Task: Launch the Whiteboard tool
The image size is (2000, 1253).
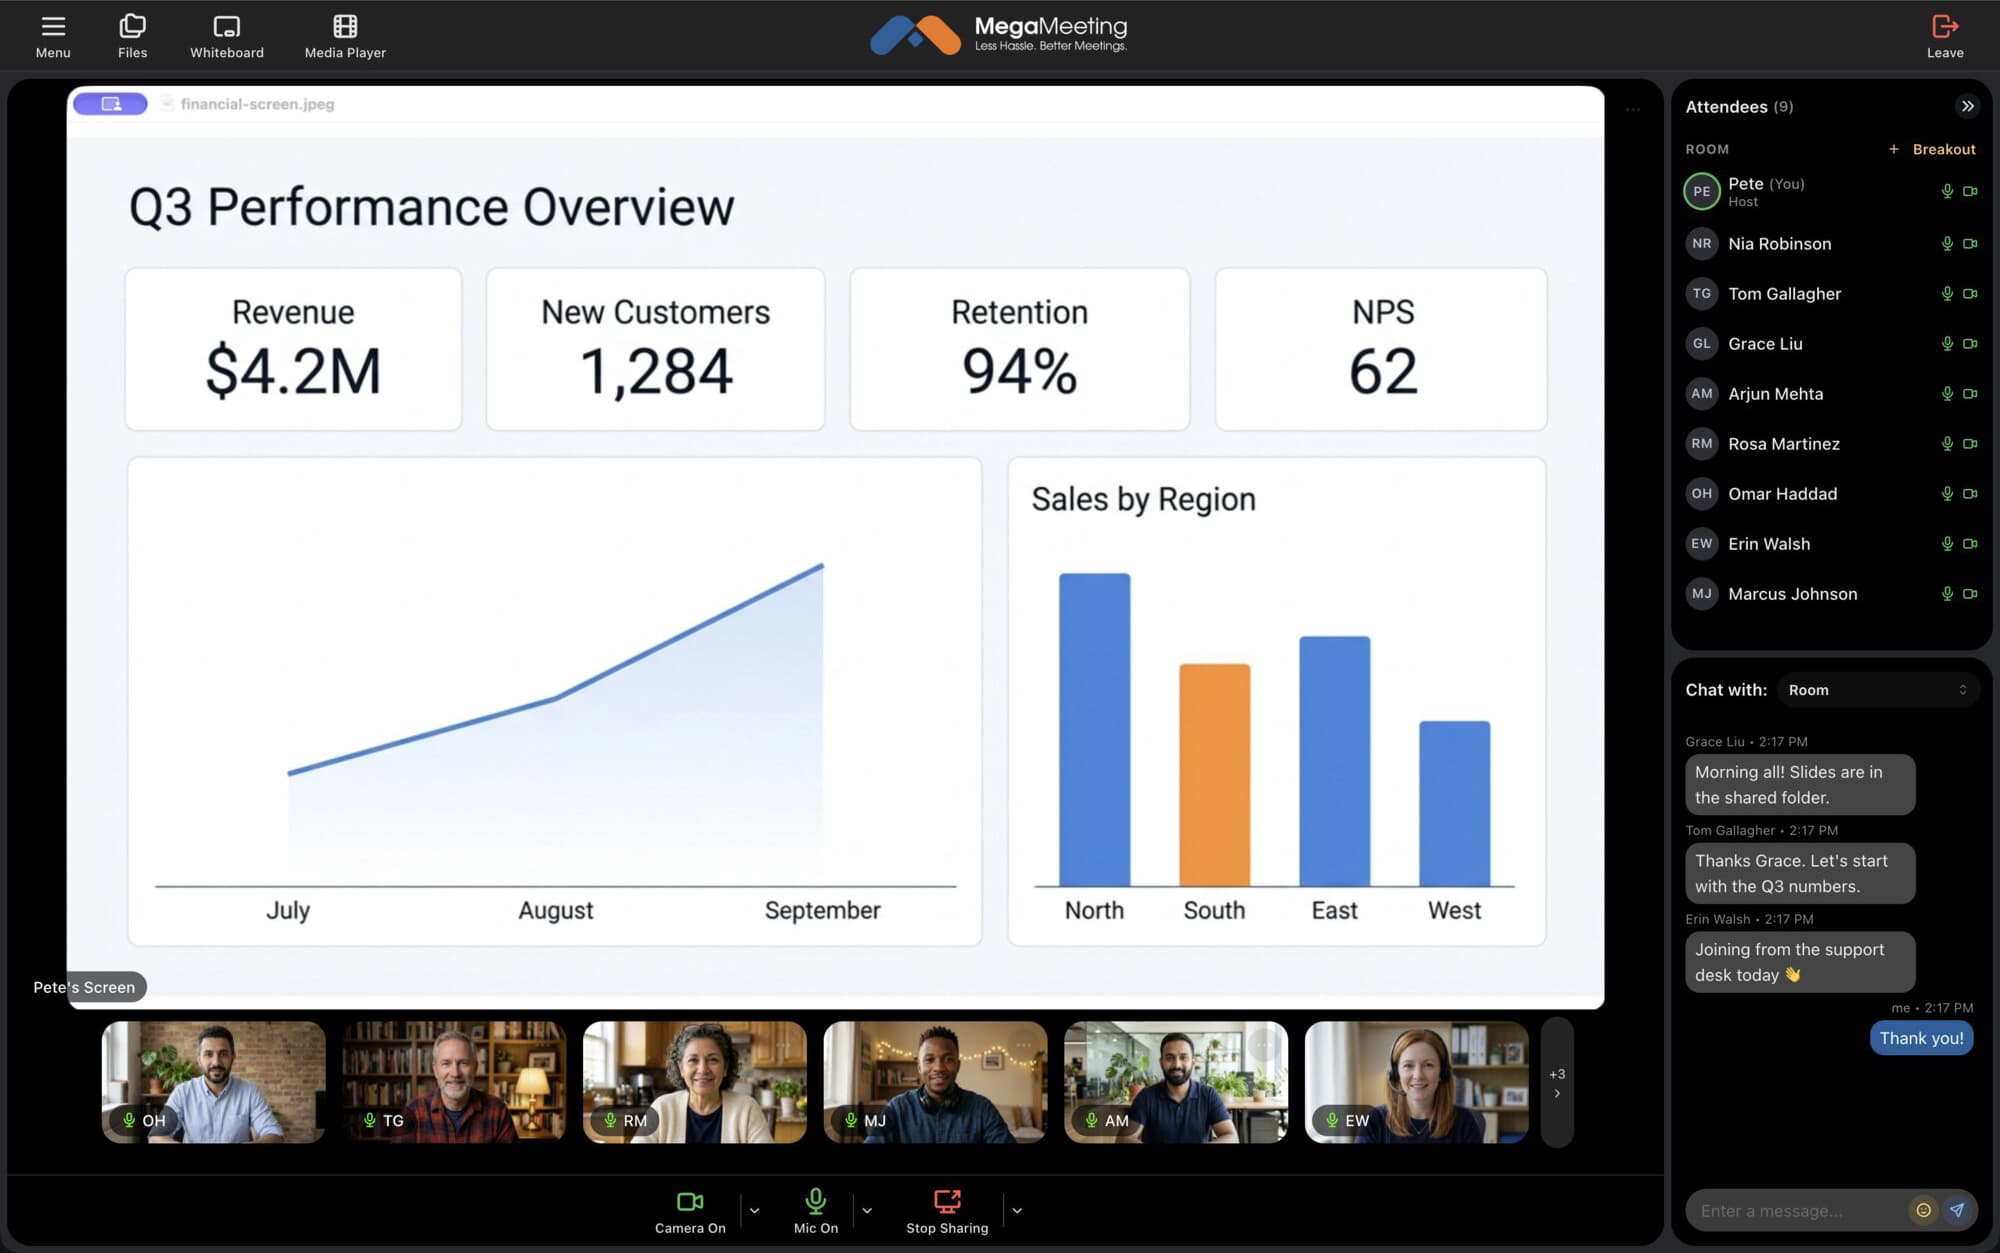Action: pos(227,36)
